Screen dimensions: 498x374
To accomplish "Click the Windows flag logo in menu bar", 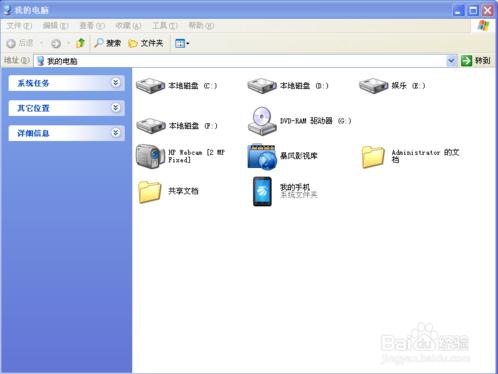I will (x=483, y=26).
